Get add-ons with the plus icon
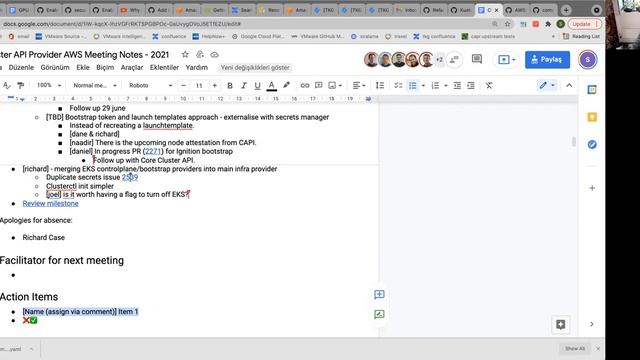Image resolution: width=640 pixels, height=360 pixels. (x=592, y=188)
